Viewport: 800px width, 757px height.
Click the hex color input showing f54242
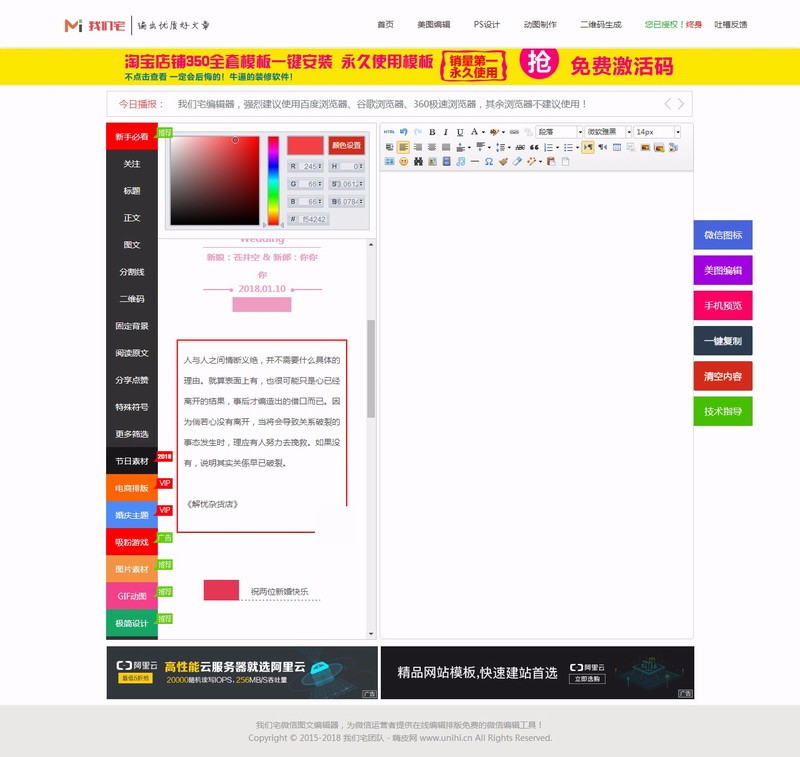point(315,218)
